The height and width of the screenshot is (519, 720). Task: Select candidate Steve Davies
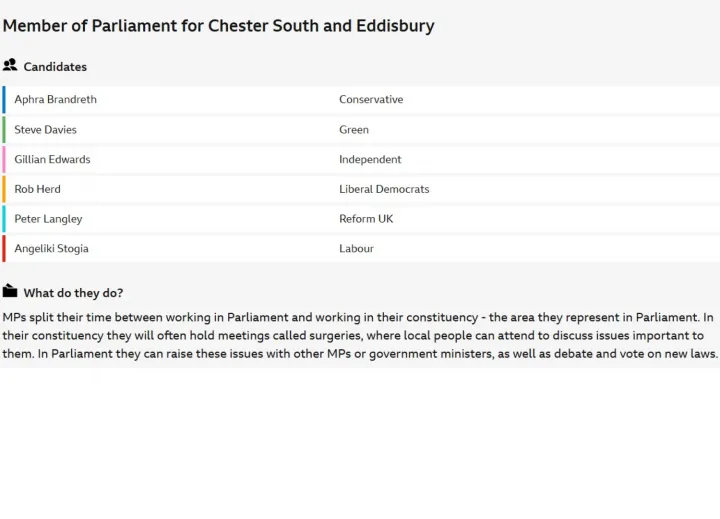pyautogui.click(x=45, y=130)
